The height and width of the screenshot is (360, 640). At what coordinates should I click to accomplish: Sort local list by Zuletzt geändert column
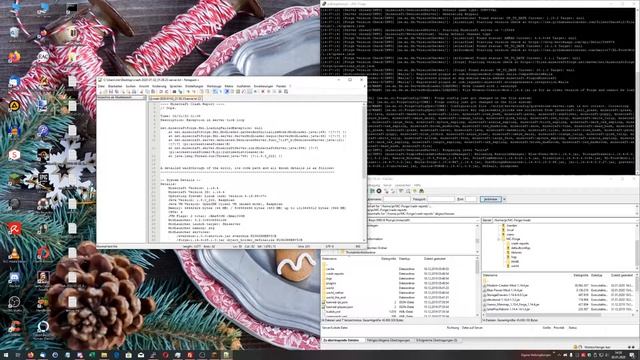[x=435, y=259]
